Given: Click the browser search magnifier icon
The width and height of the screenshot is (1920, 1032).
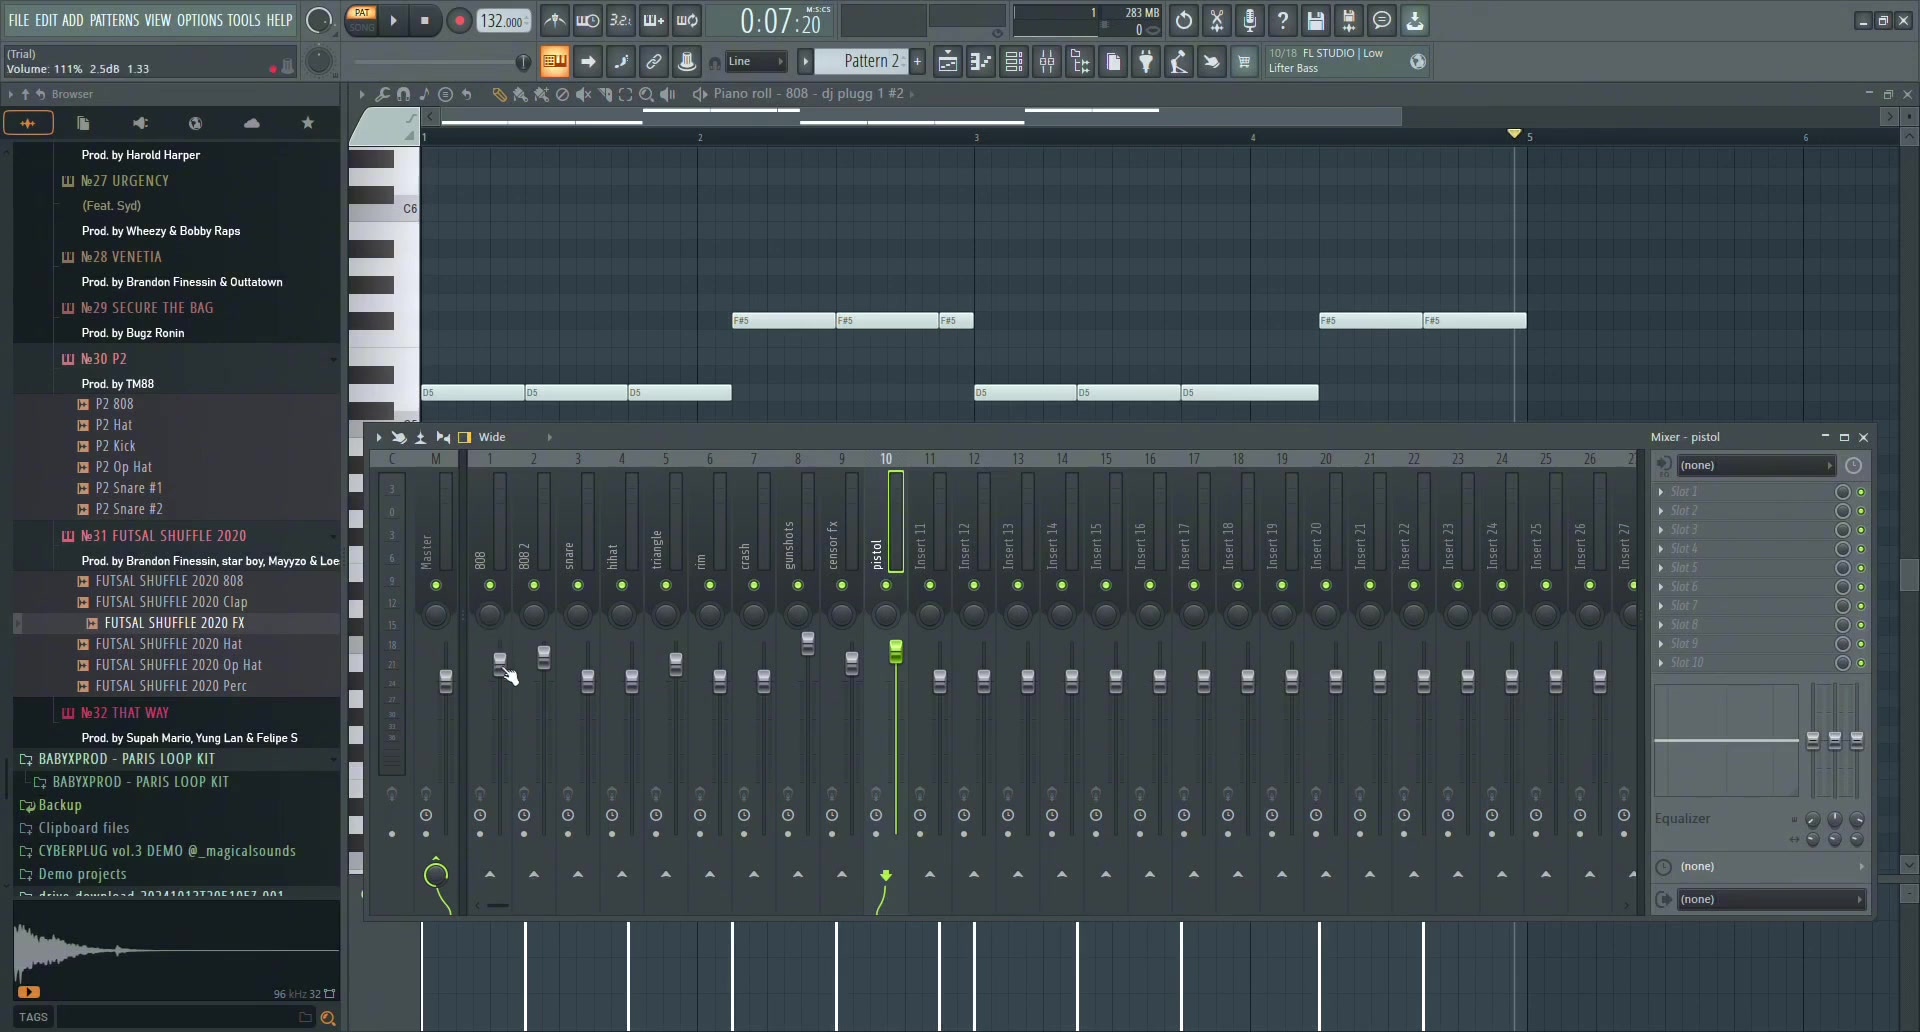Looking at the screenshot, I should pos(327,1018).
